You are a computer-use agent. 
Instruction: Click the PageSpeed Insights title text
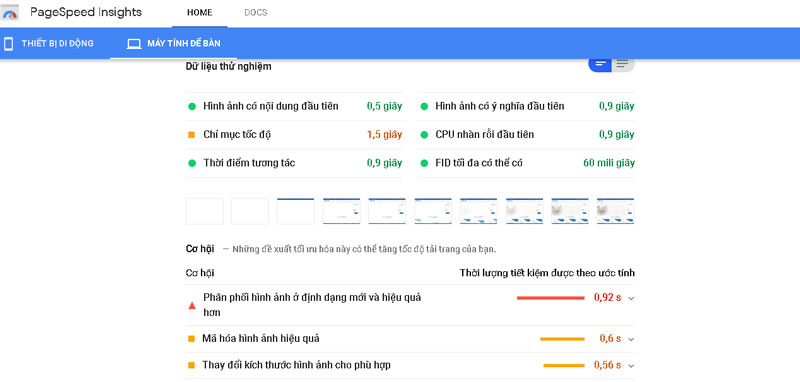(86, 12)
